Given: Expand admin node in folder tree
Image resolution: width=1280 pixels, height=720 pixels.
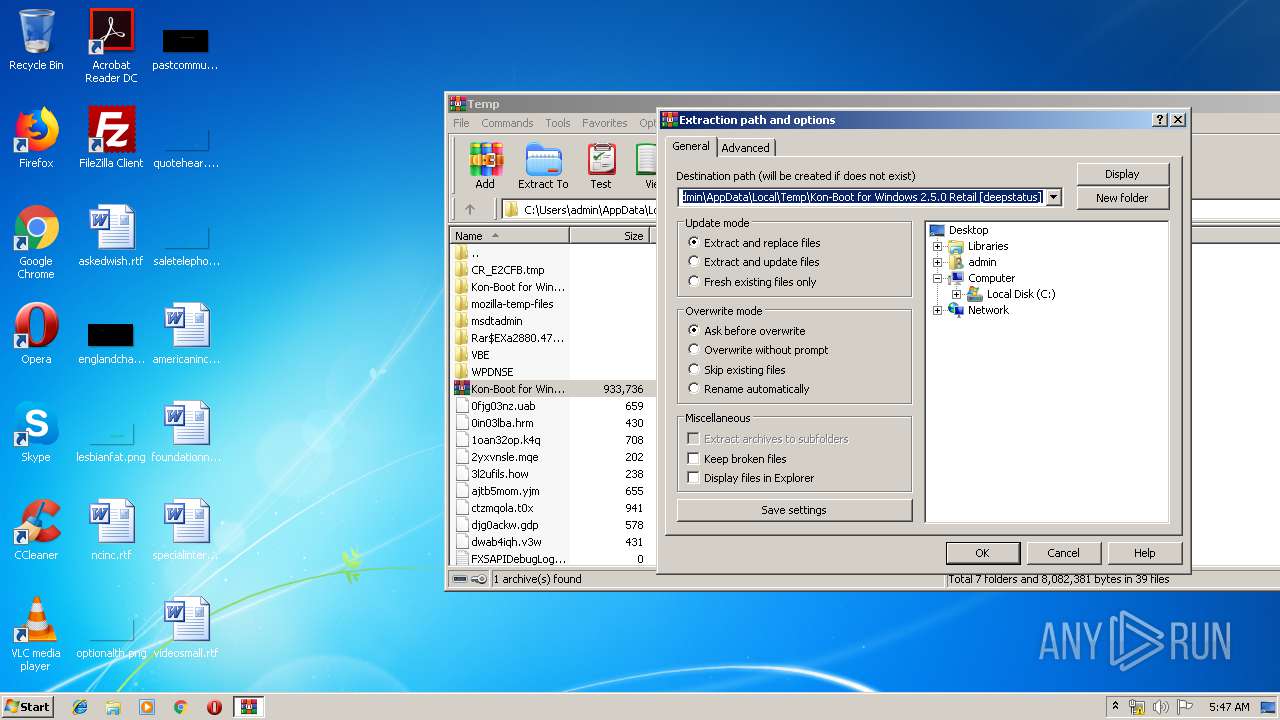Looking at the screenshot, I should pyautogui.click(x=938, y=262).
